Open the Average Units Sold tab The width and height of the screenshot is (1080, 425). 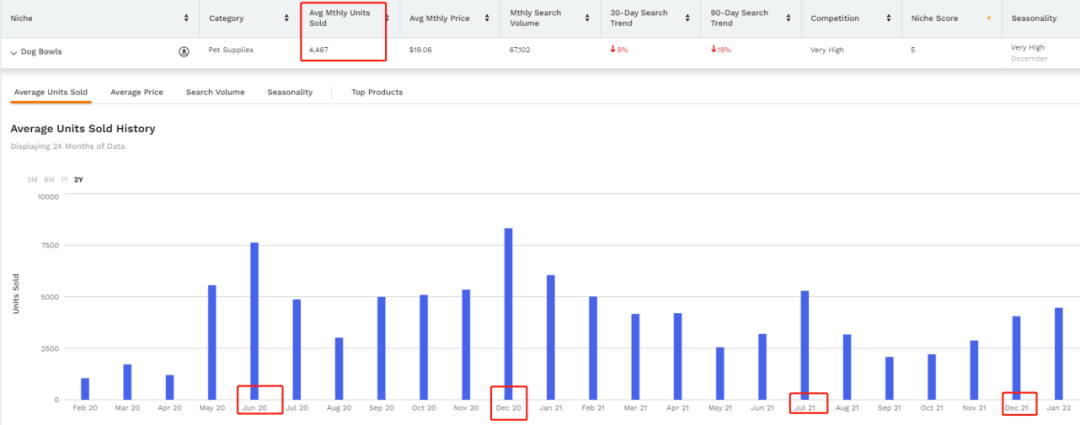[x=51, y=92]
